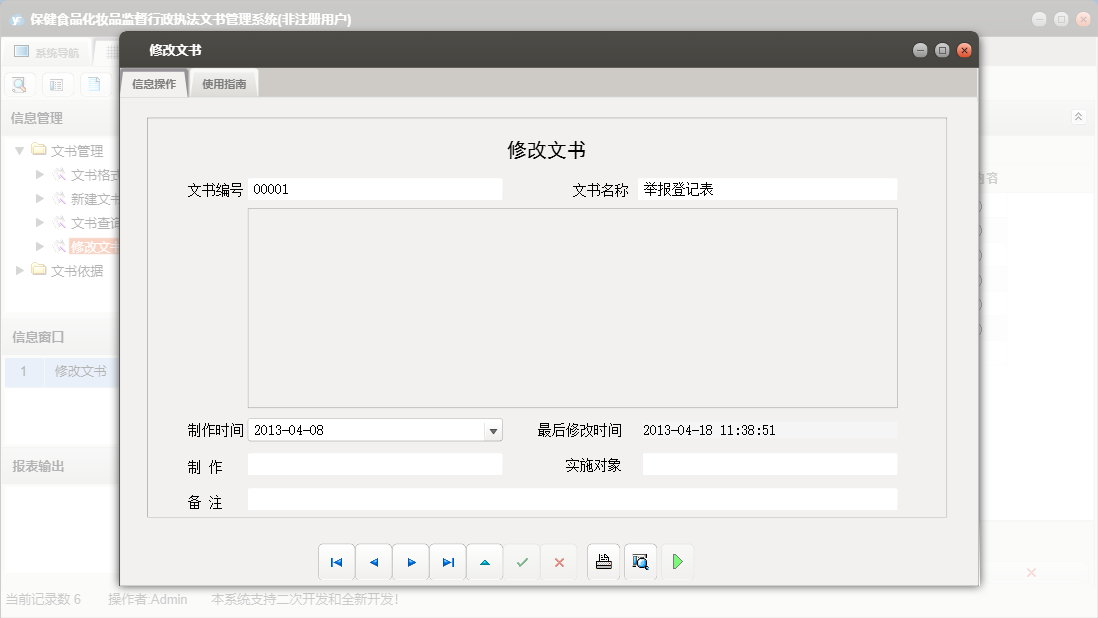
Task: Print the document with the printer icon
Action: pyautogui.click(x=603, y=562)
